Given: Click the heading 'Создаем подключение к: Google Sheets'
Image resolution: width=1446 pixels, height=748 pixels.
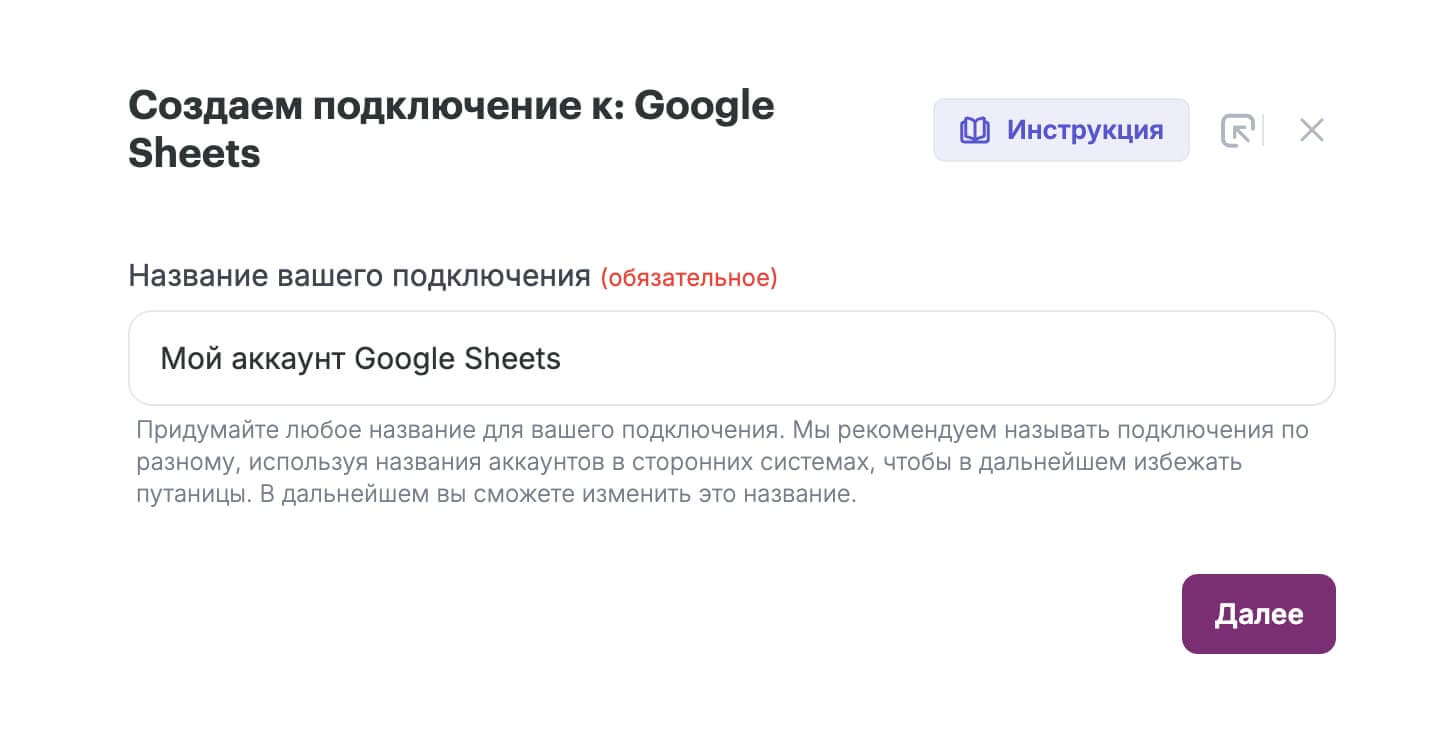Looking at the screenshot, I should (x=451, y=129).
